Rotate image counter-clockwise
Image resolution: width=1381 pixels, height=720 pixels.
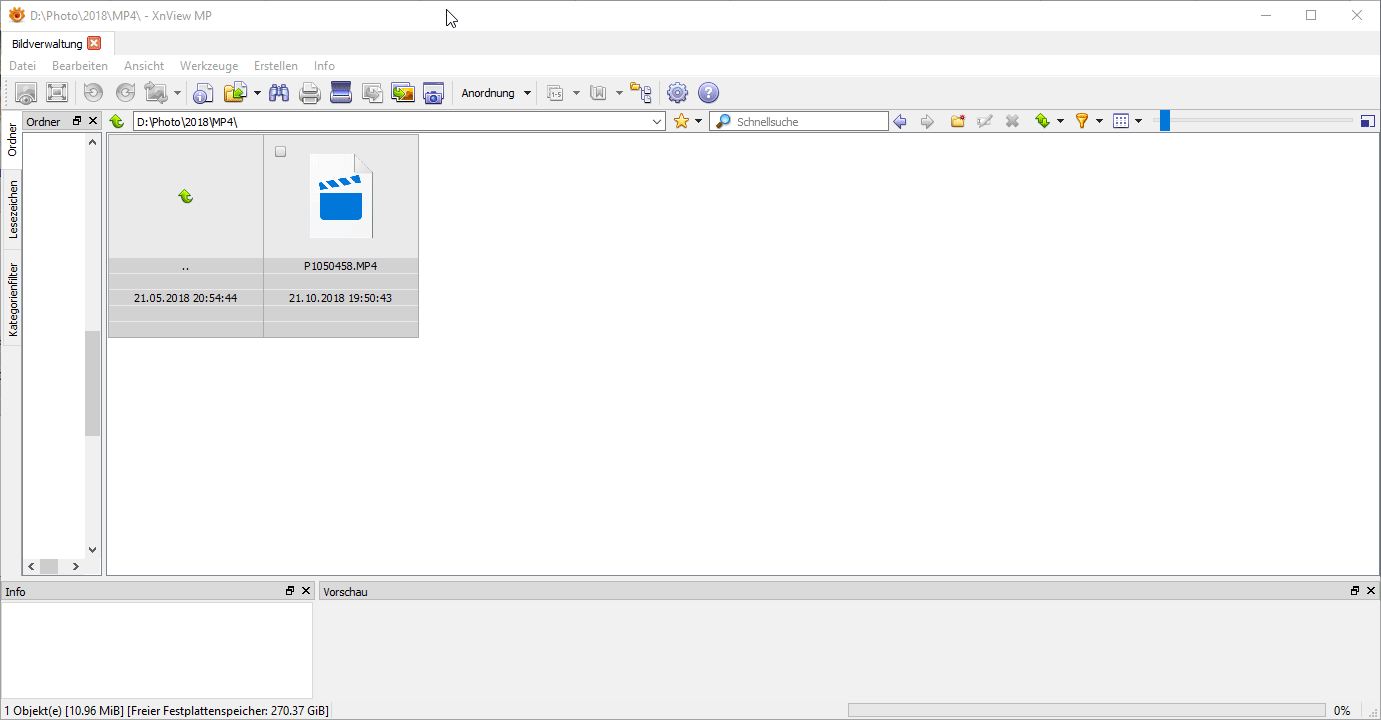point(93,93)
